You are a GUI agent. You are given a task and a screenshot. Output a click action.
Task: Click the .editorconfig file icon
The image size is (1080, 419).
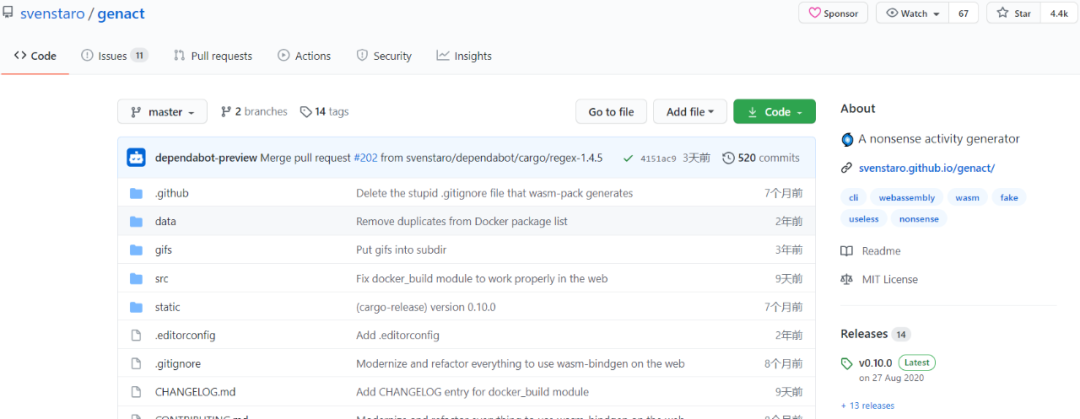tap(136, 335)
